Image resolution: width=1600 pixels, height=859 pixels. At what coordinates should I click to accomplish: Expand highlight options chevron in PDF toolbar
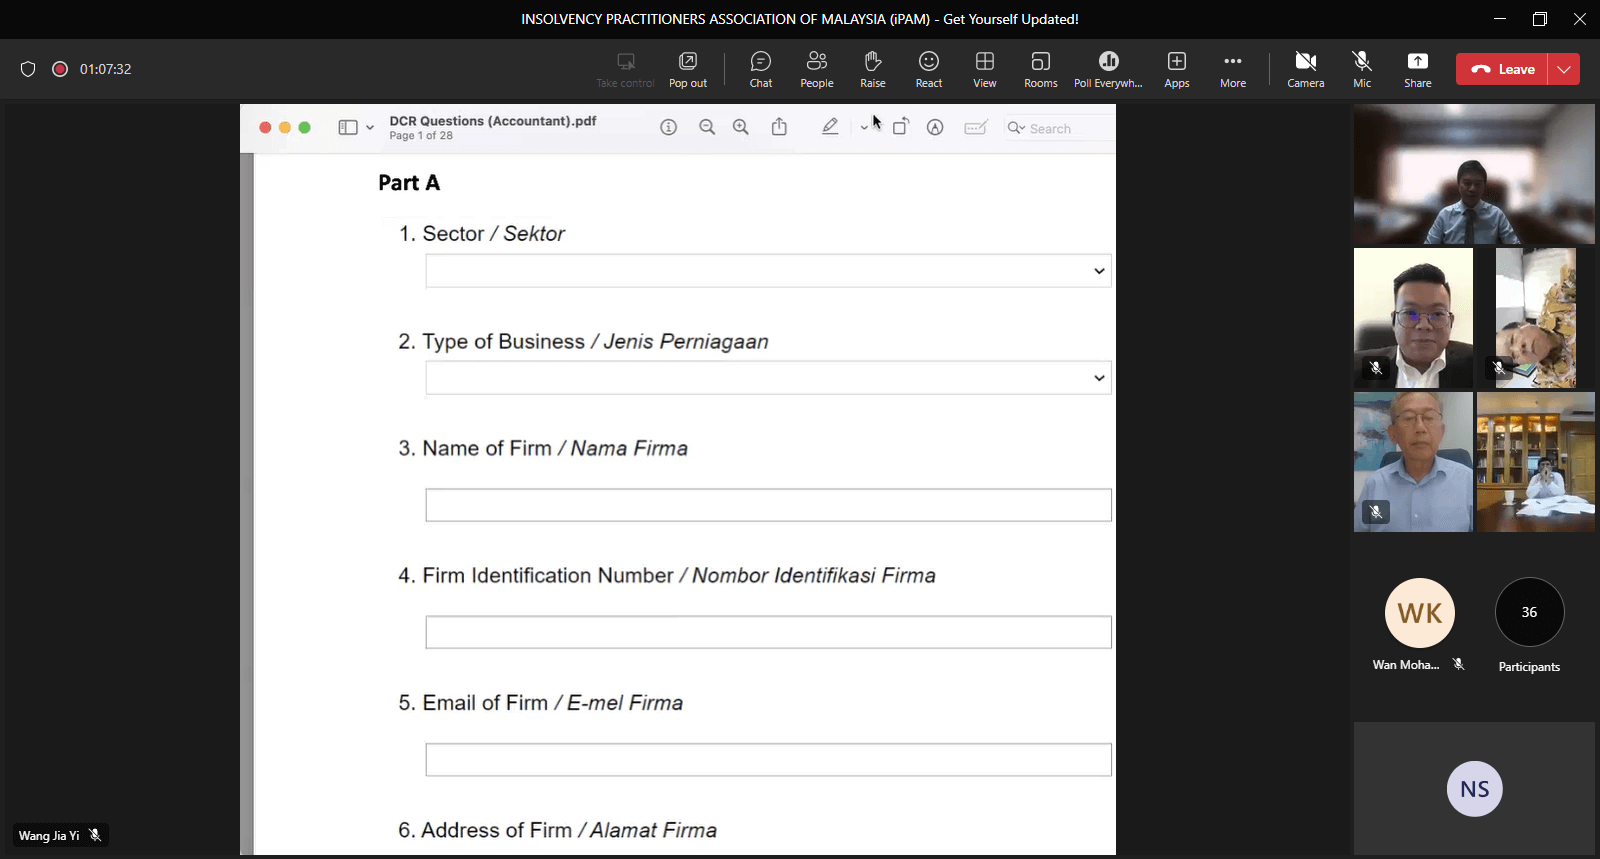pyautogui.click(x=864, y=128)
